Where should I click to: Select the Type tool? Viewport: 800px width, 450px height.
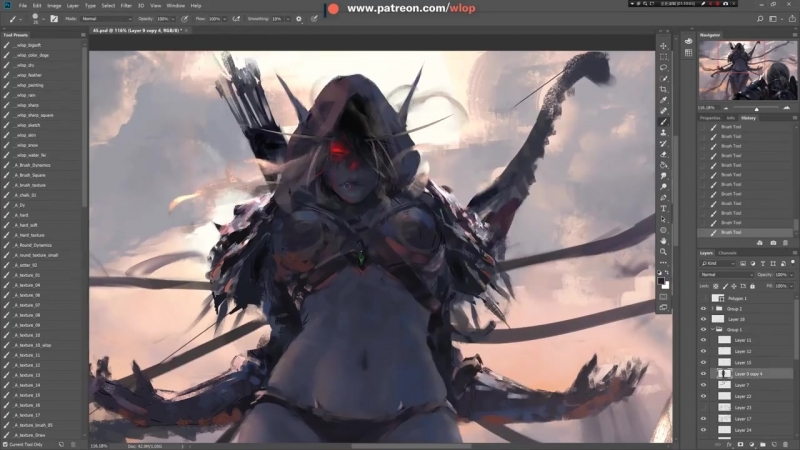tap(663, 208)
